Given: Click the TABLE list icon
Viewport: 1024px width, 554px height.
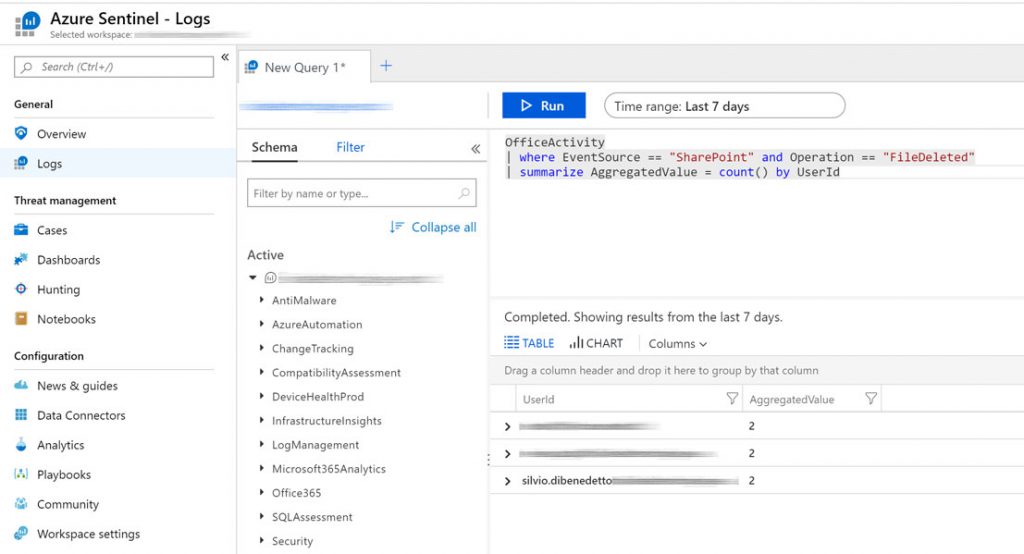Looking at the screenshot, I should pos(511,342).
